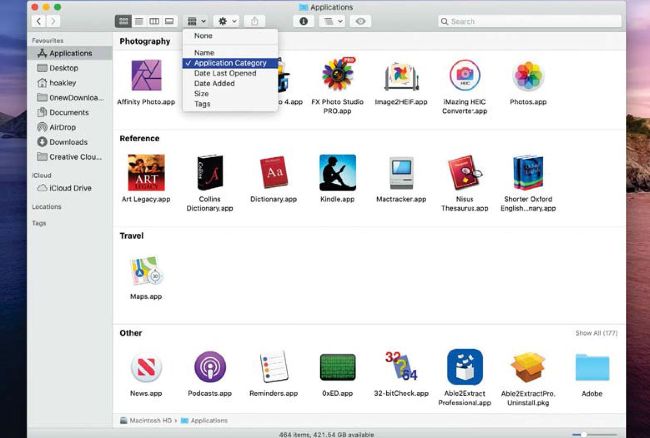Open the Affinity Photo app icon

(x=146, y=76)
